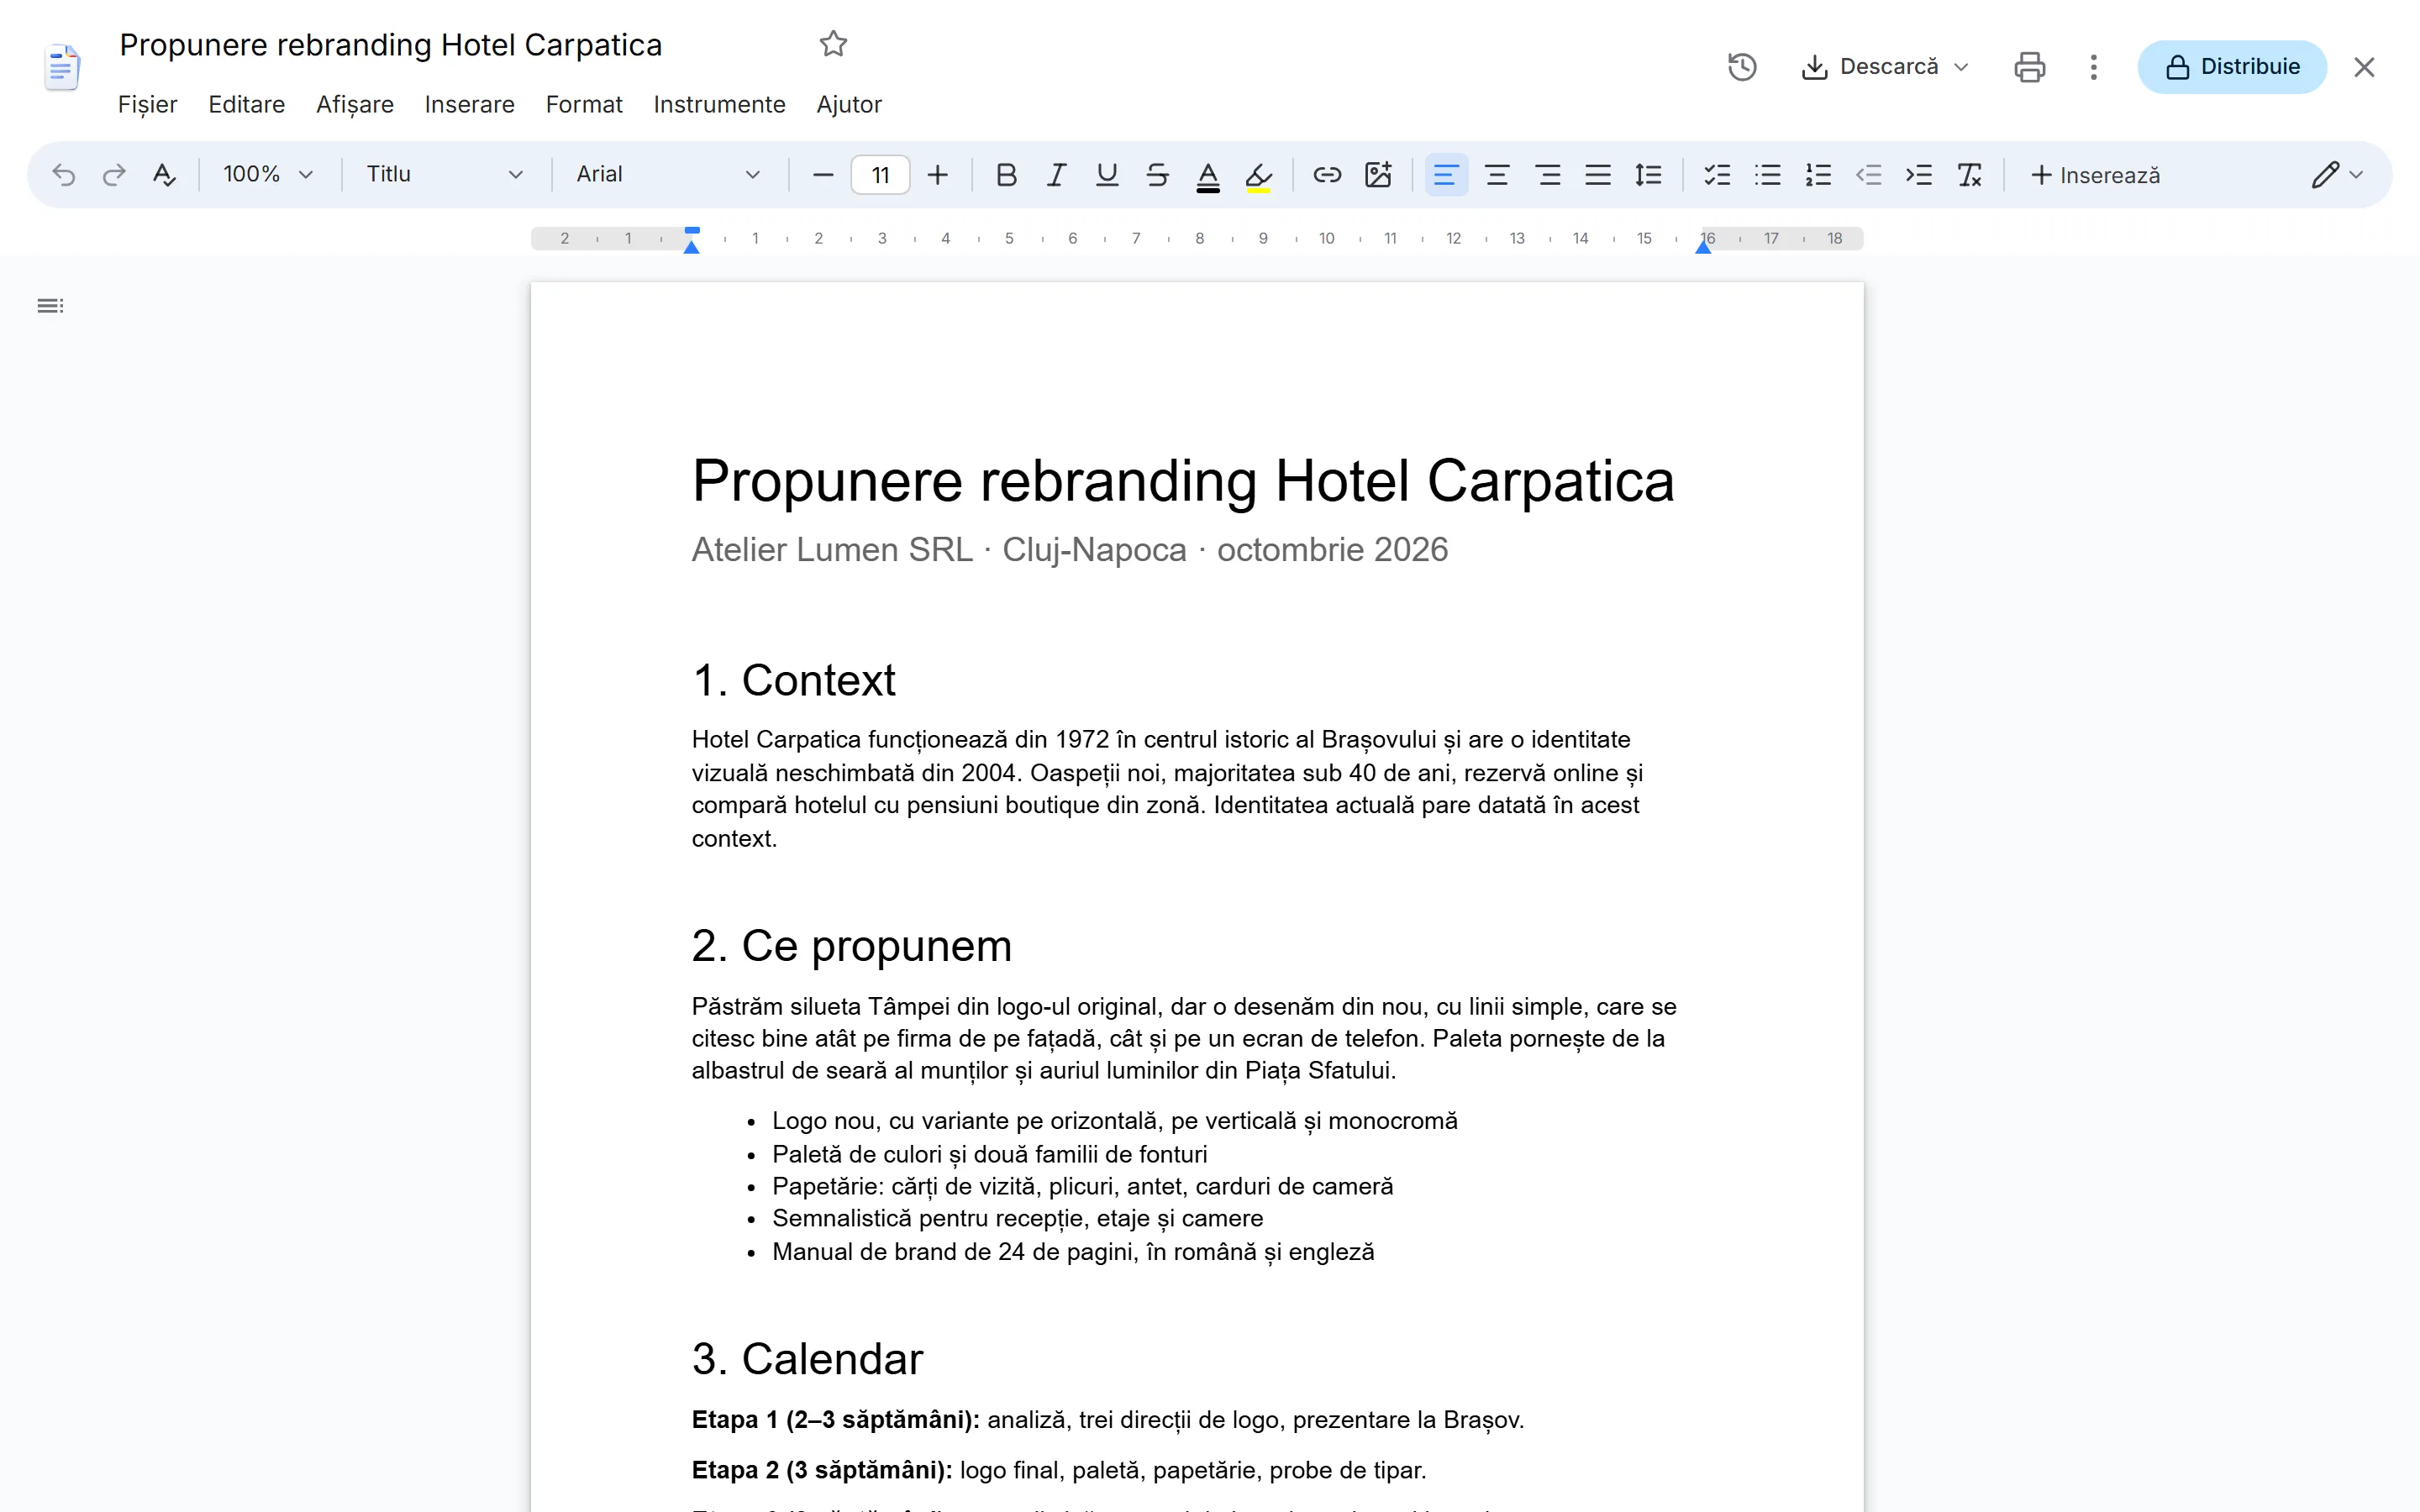
Task: Open line spacing options
Action: (x=1648, y=175)
